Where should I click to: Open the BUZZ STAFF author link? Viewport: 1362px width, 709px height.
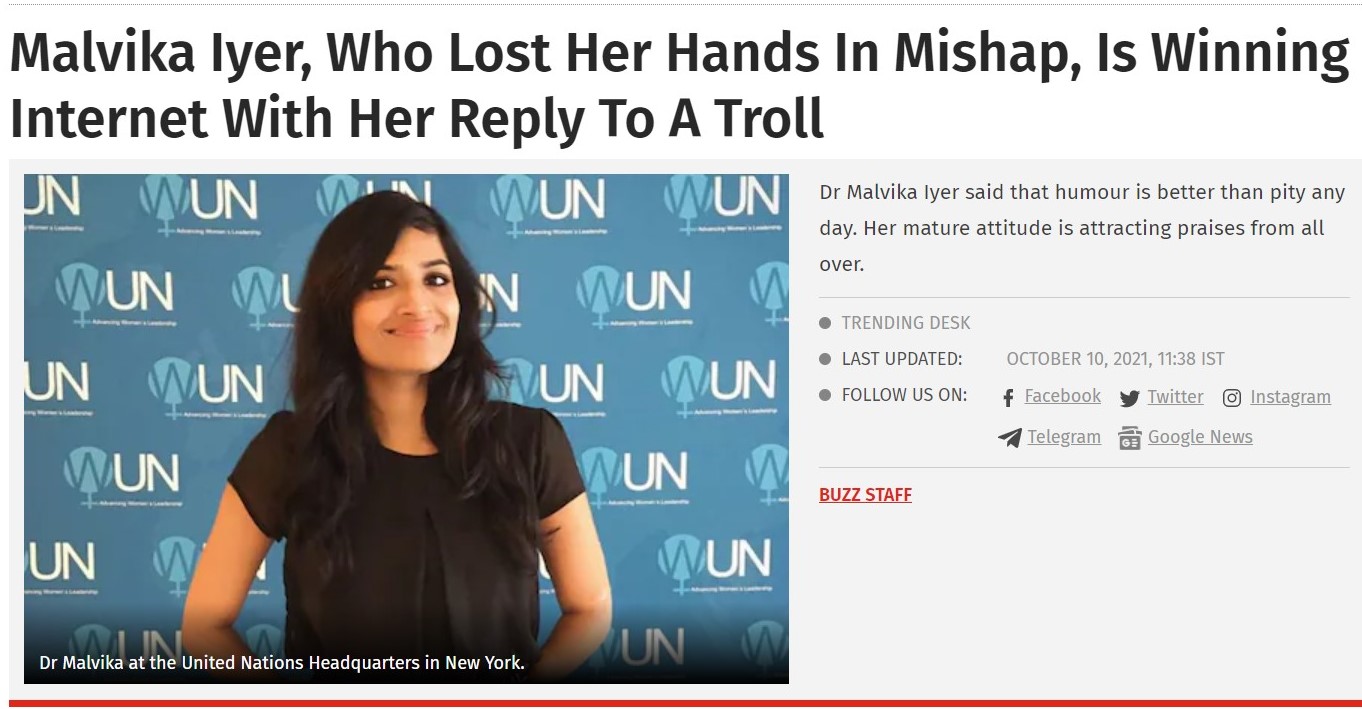[x=865, y=495]
